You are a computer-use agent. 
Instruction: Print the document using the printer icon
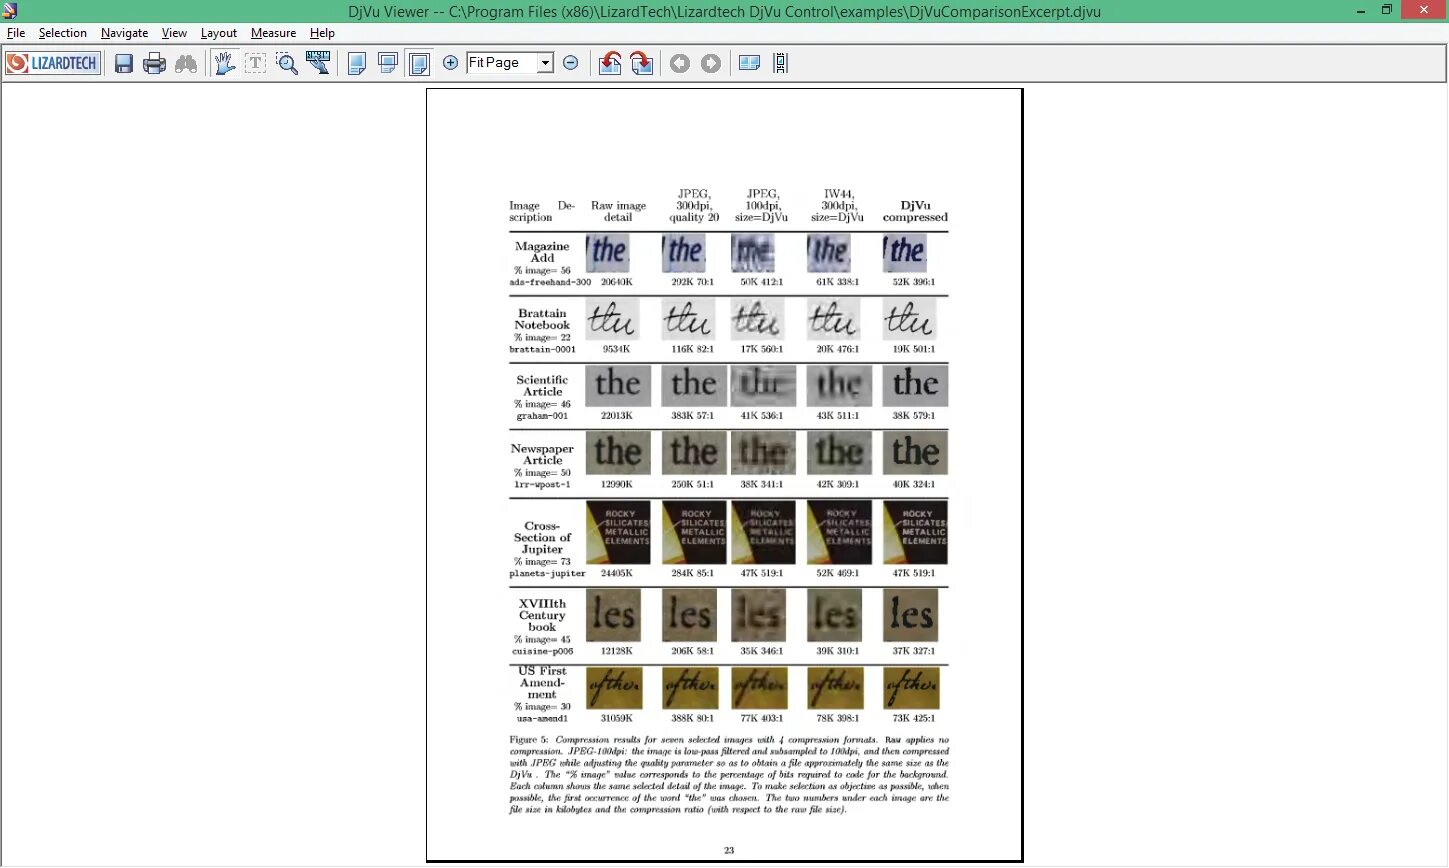pos(154,64)
